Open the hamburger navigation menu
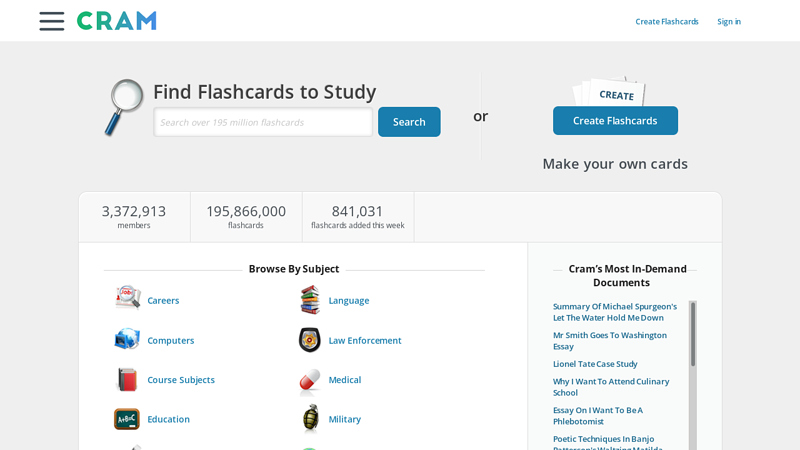Image resolution: width=800 pixels, height=450 pixels. (52, 21)
